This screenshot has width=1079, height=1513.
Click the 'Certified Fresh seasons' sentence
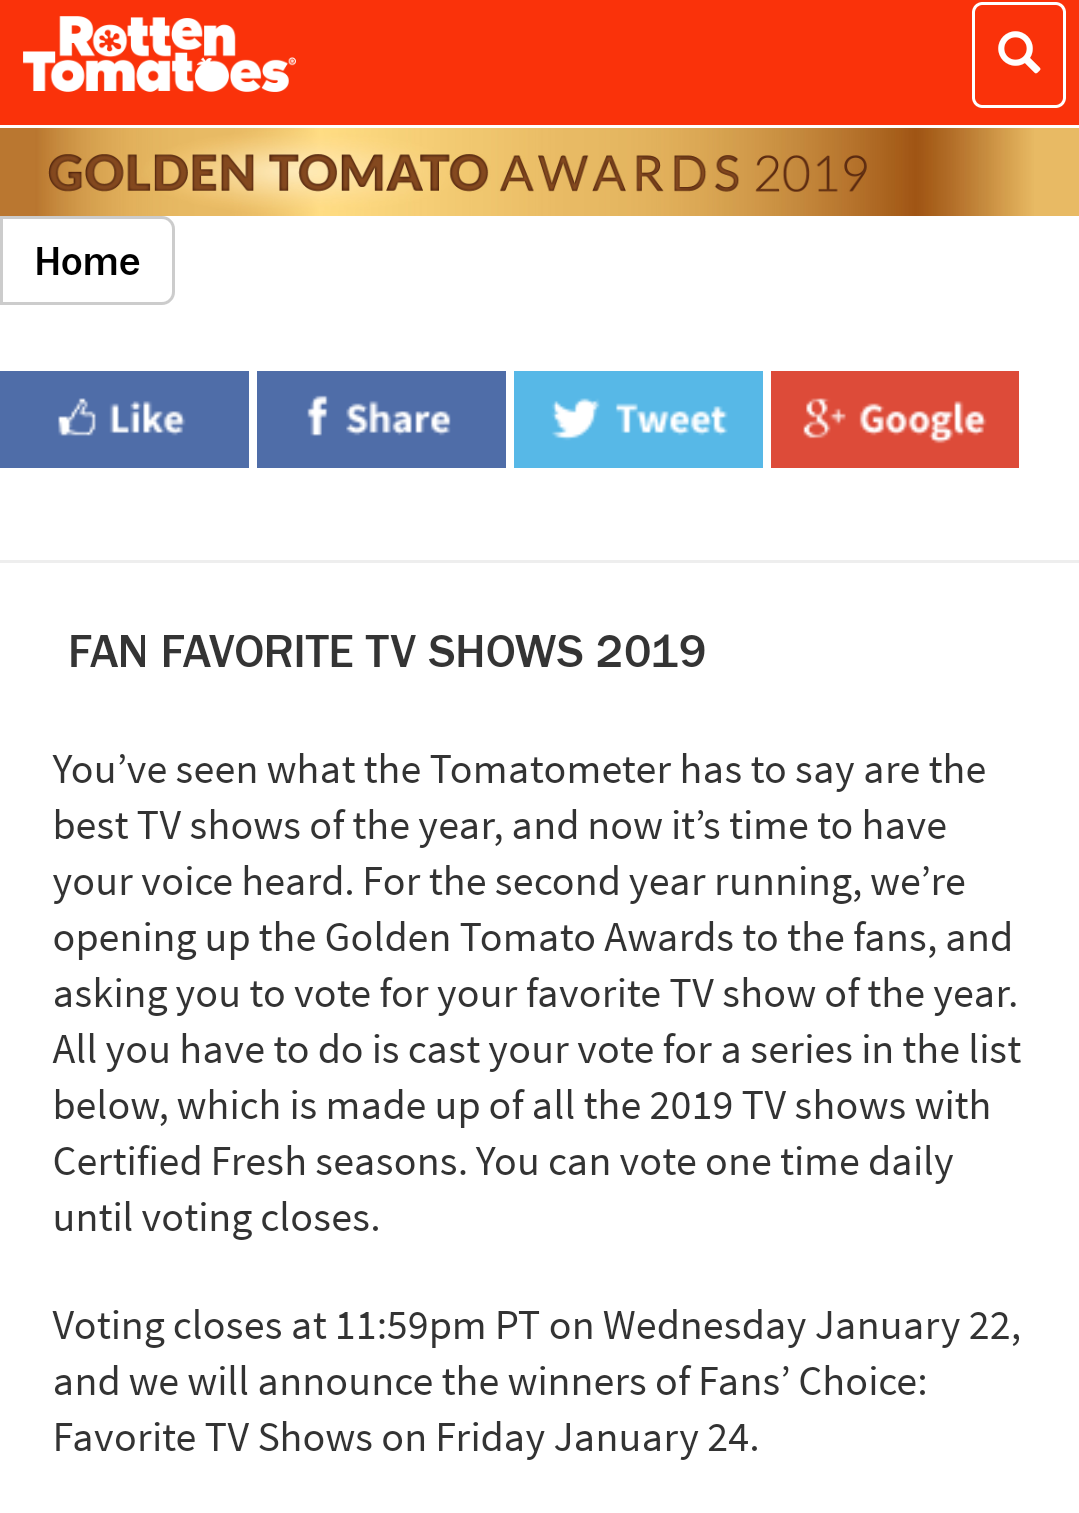click(260, 1162)
